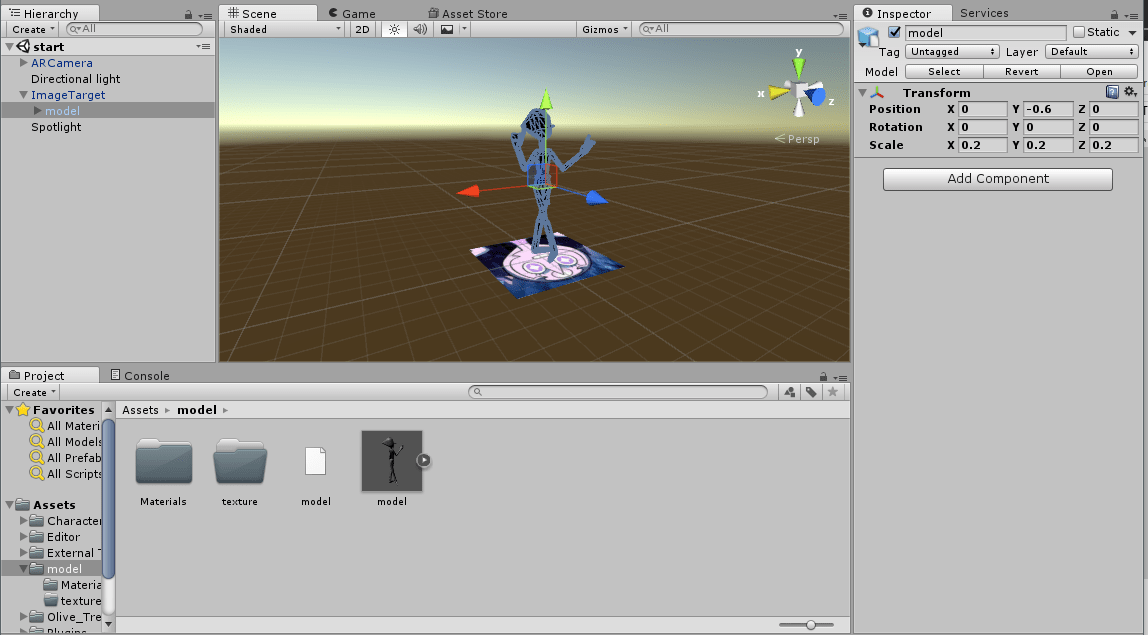This screenshot has height=635, width=1148.
Task: Open Project Create dropdown
Action: (34, 393)
